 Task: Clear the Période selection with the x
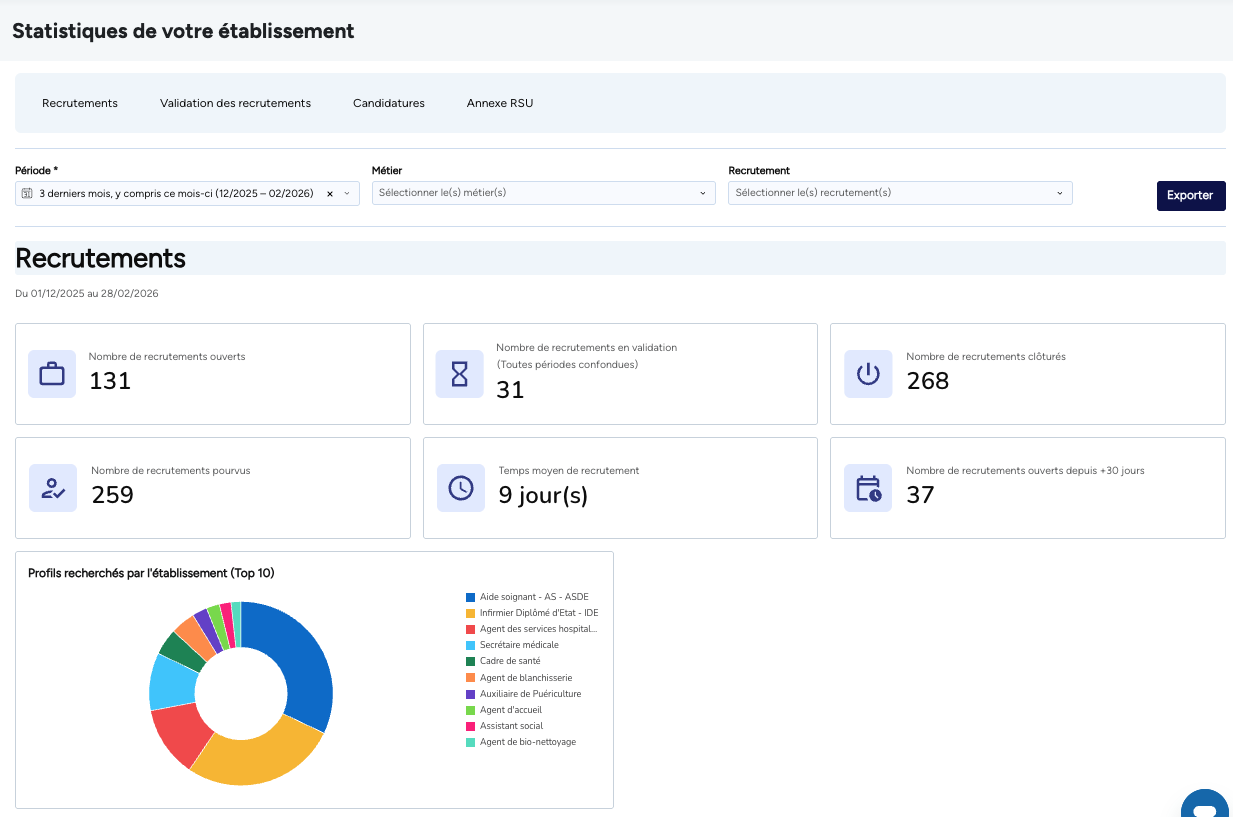[330, 193]
